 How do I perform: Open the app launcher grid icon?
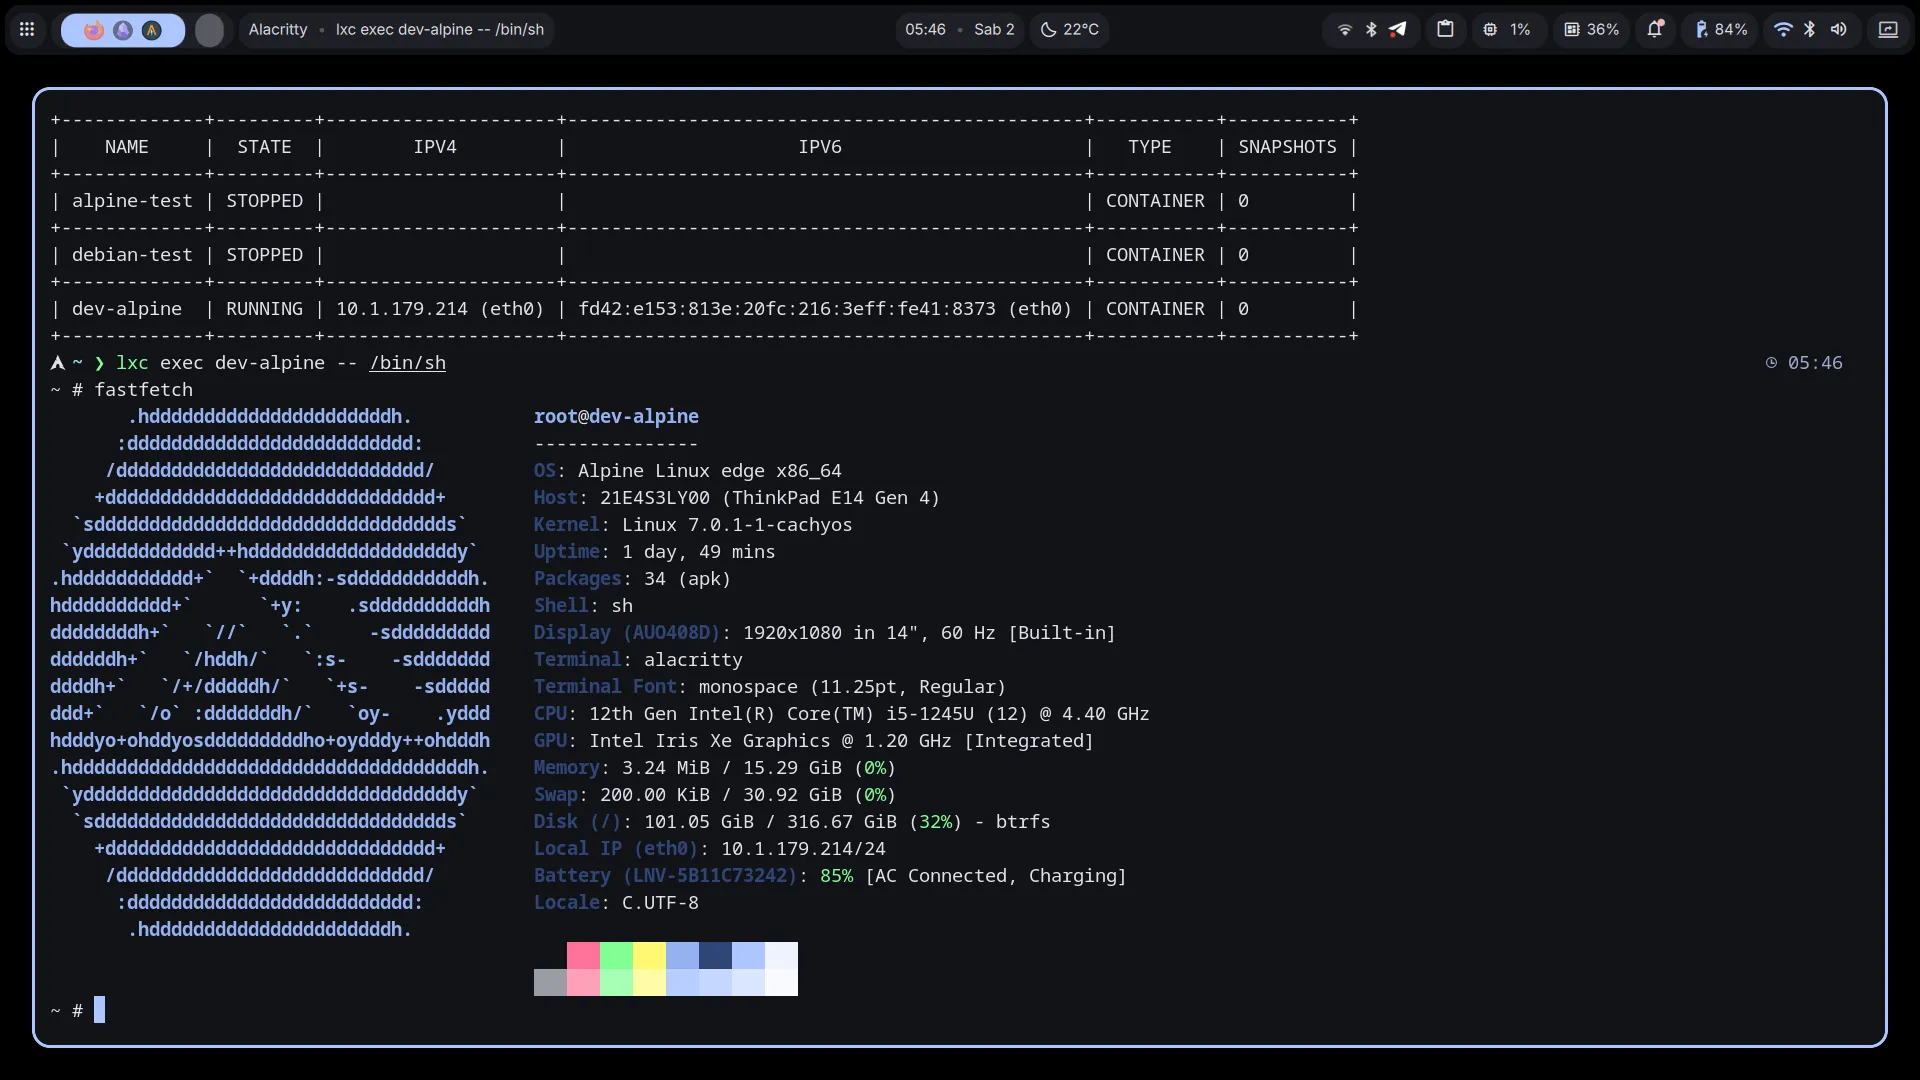27,30
